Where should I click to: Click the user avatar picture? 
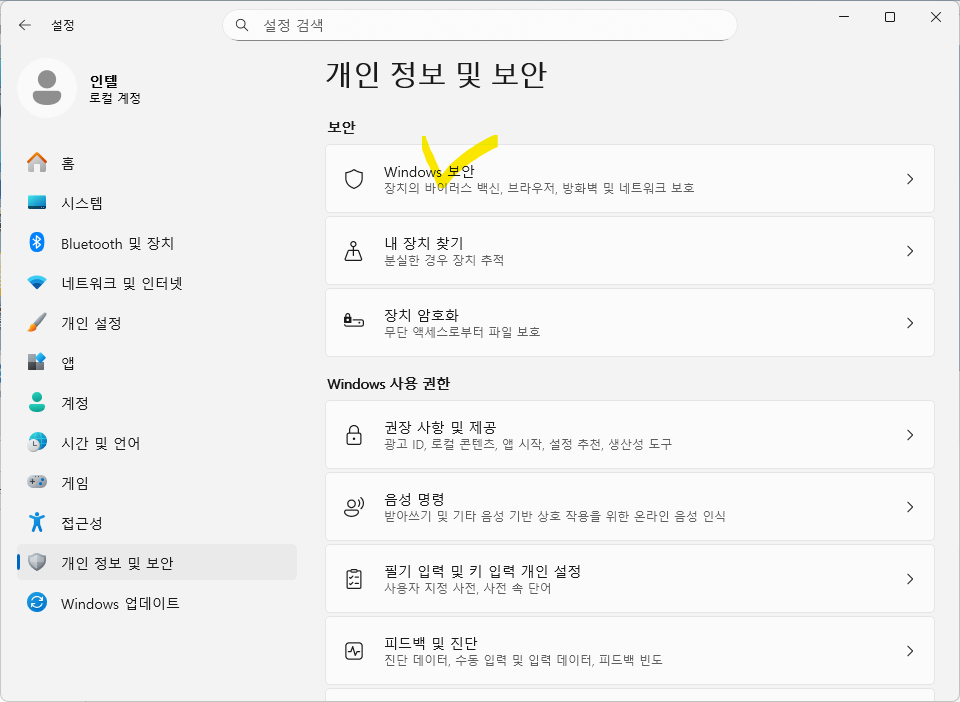pyautogui.click(x=47, y=88)
